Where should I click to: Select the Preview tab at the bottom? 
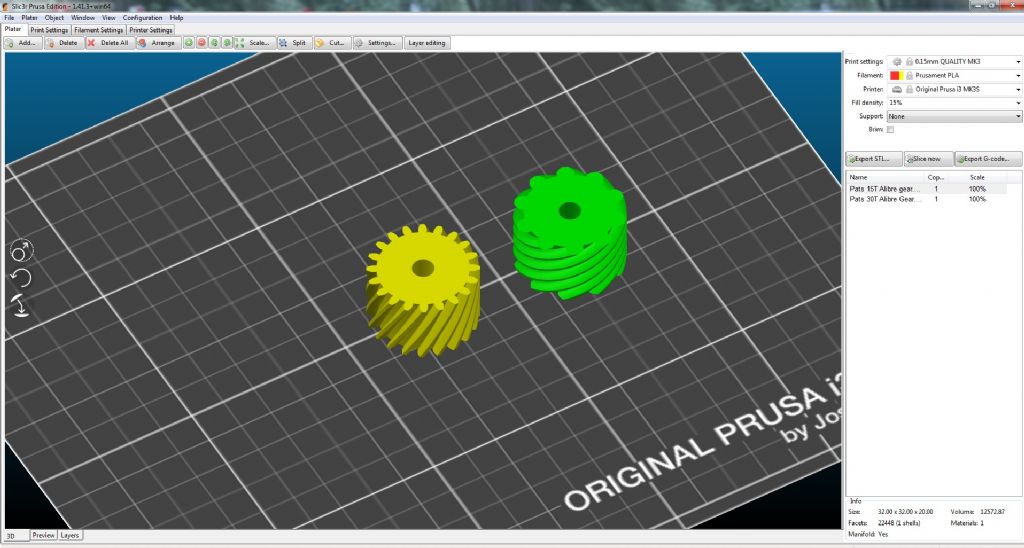pyautogui.click(x=44, y=536)
